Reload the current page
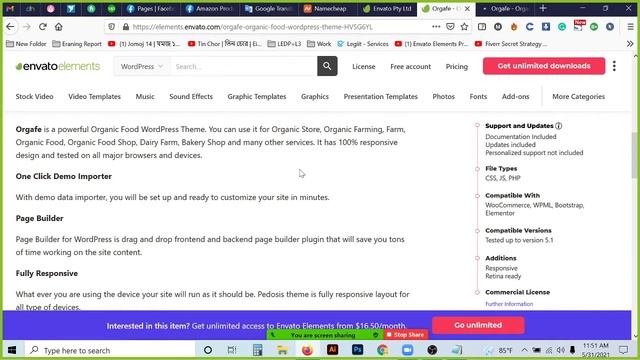The height and width of the screenshot is (360, 640). point(43,27)
